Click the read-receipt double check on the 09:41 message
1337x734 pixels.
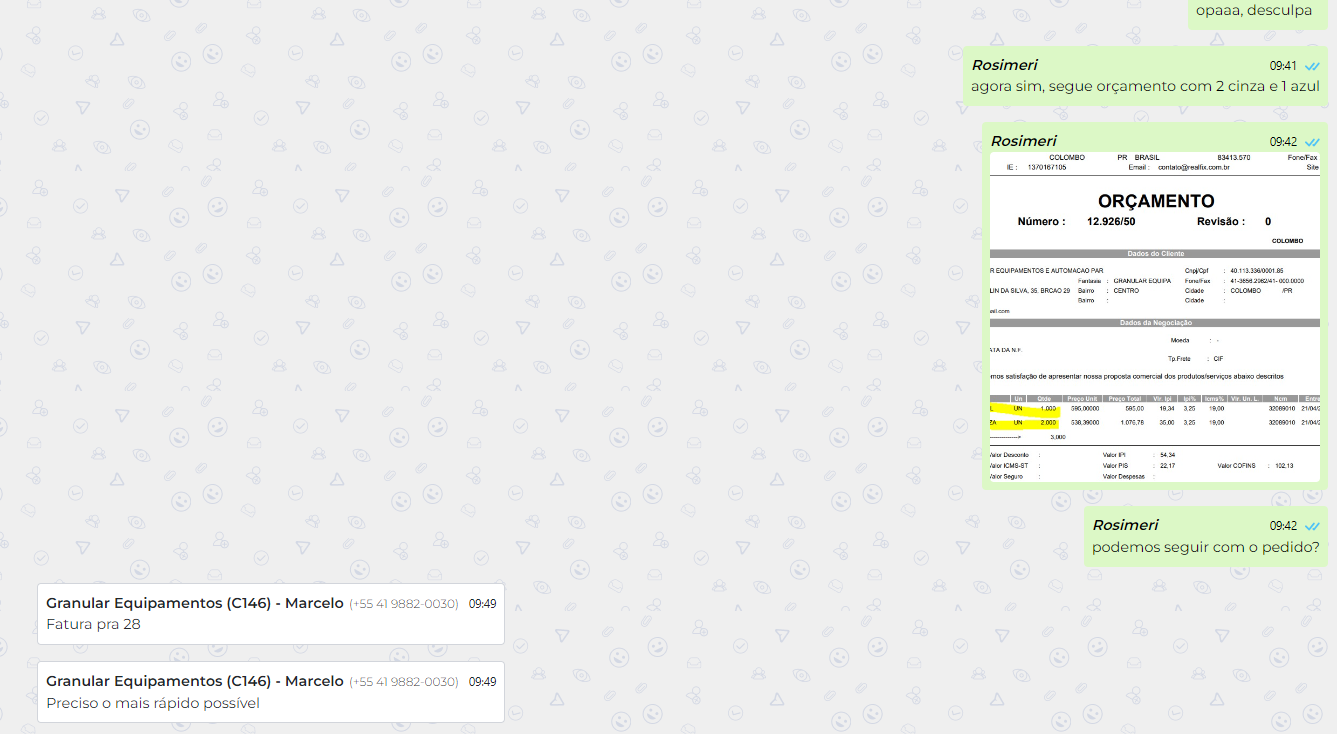(1312, 66)
